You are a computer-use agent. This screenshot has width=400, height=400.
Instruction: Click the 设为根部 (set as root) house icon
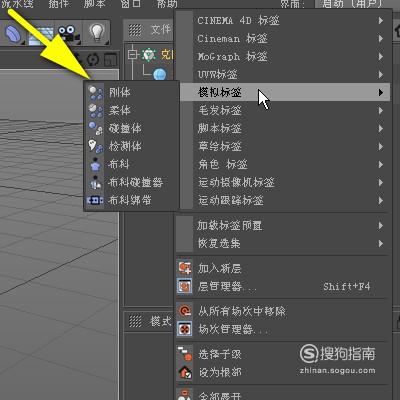point(185,372)
